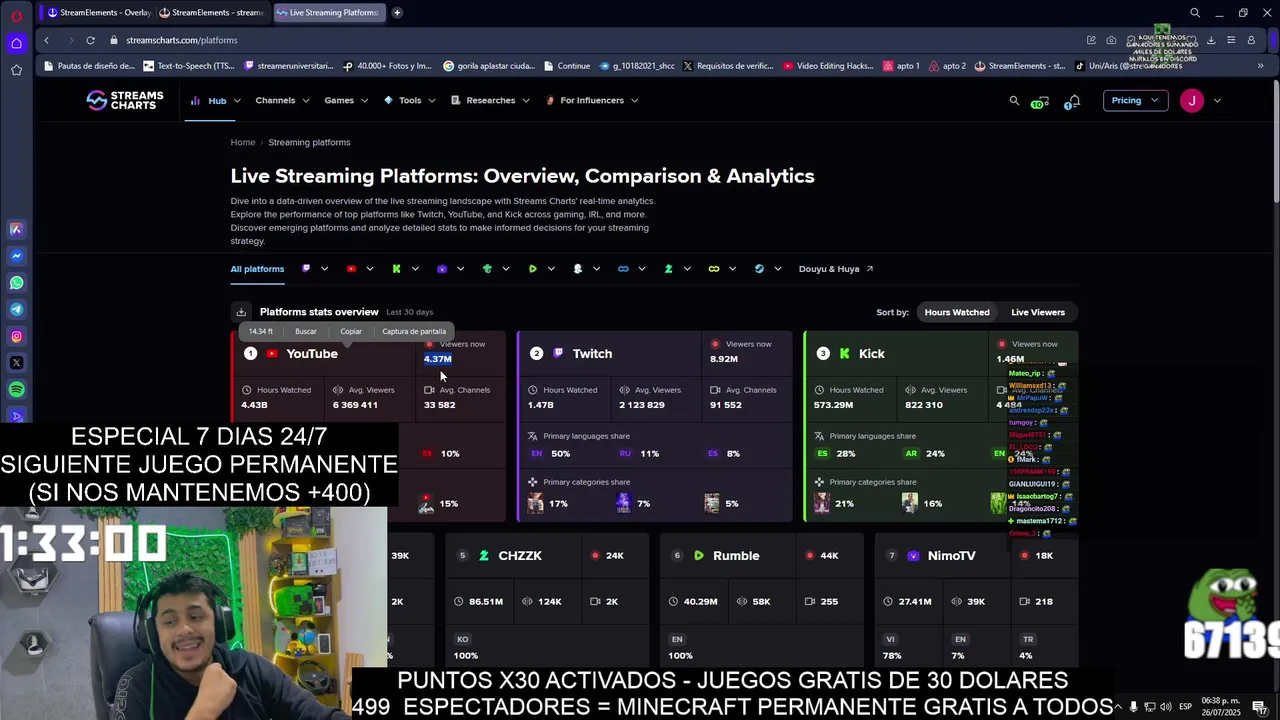Open Messenger in Opera sidebar
The image size is (1280, 720).
(x=16, y=256)
